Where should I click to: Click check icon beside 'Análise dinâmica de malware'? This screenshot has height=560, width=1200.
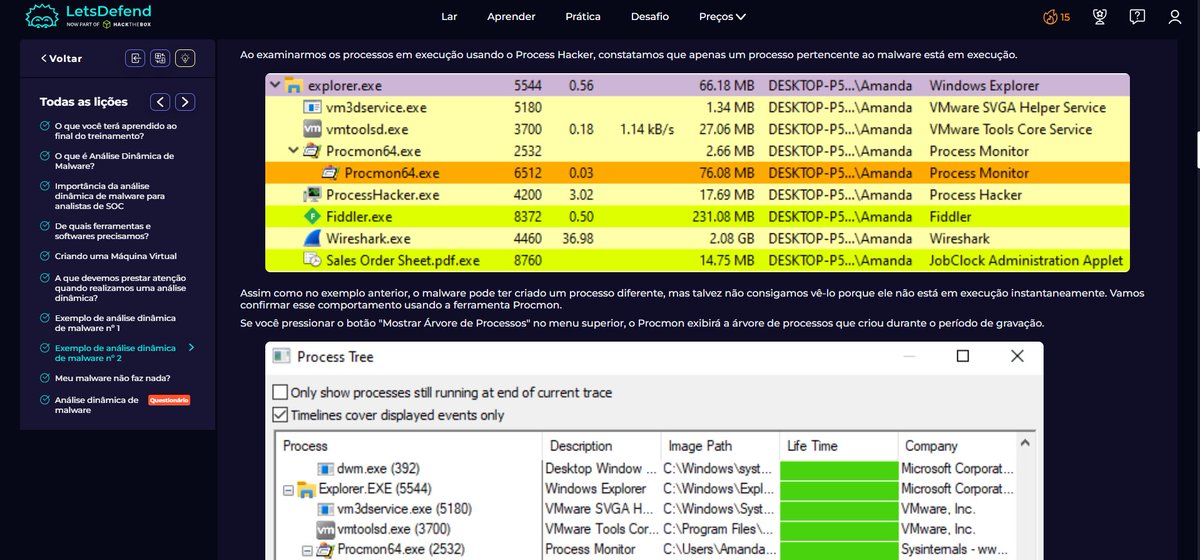45,400
